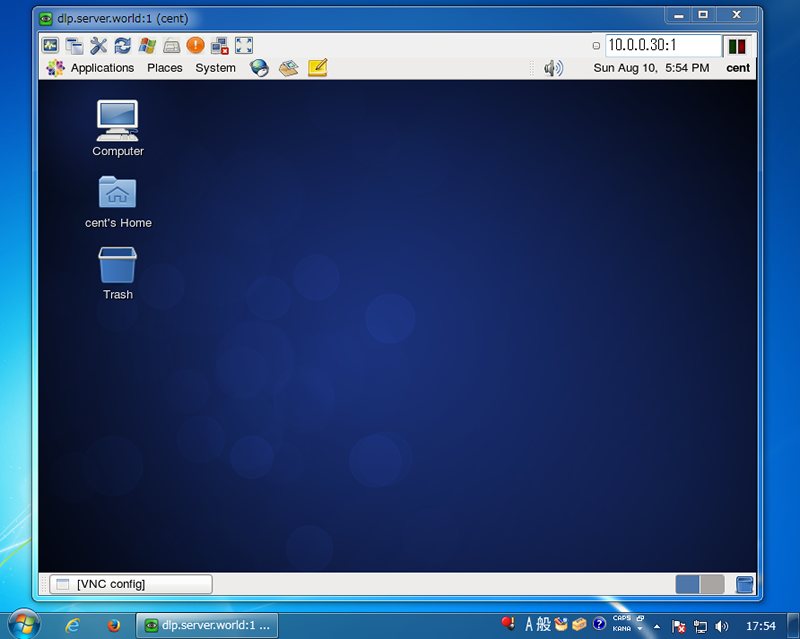Viewport: 800px width, 639px height.
Task: Click the trash applet in bottom panel
Action: pos(744,584)
